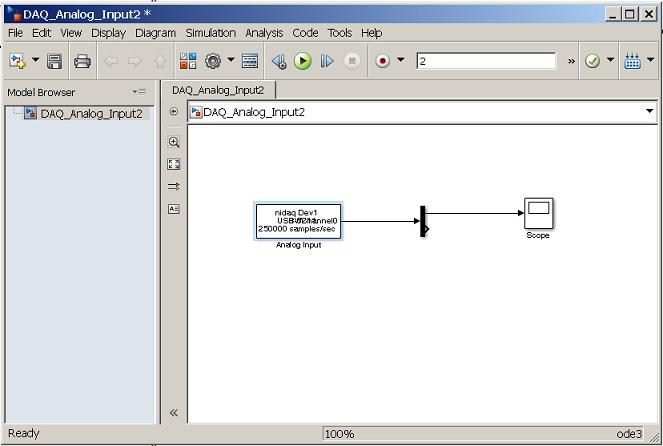
Task: Click the simulation stop time field
Action: click(485, 61)
